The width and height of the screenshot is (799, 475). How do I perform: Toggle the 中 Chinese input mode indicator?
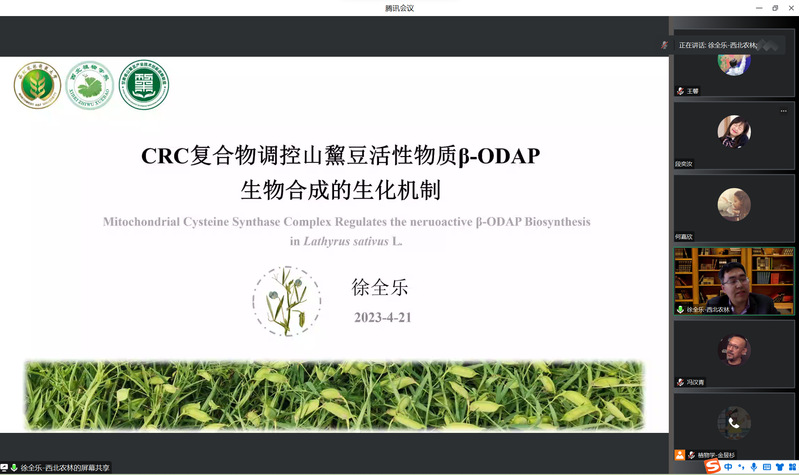[727, 467]
